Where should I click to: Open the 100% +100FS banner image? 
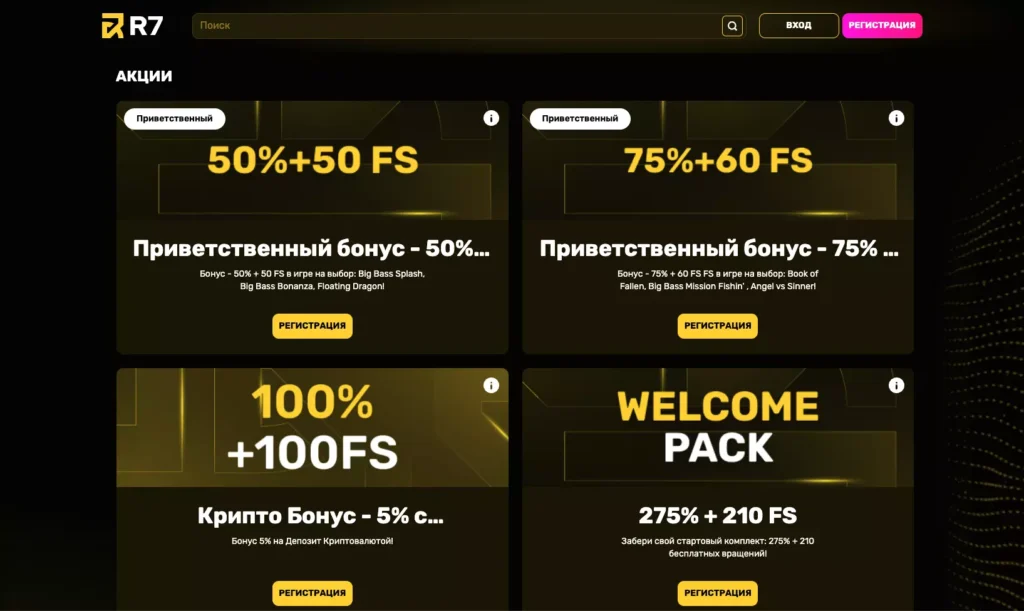[x=312, y=428]
